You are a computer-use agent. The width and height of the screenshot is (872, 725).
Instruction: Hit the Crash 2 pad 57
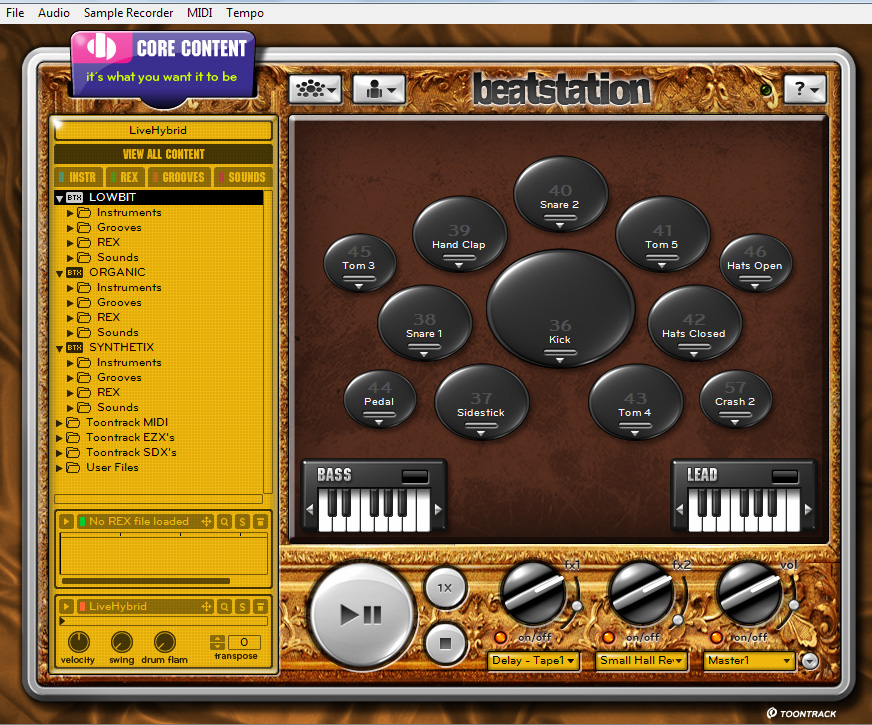pos(735,399)
